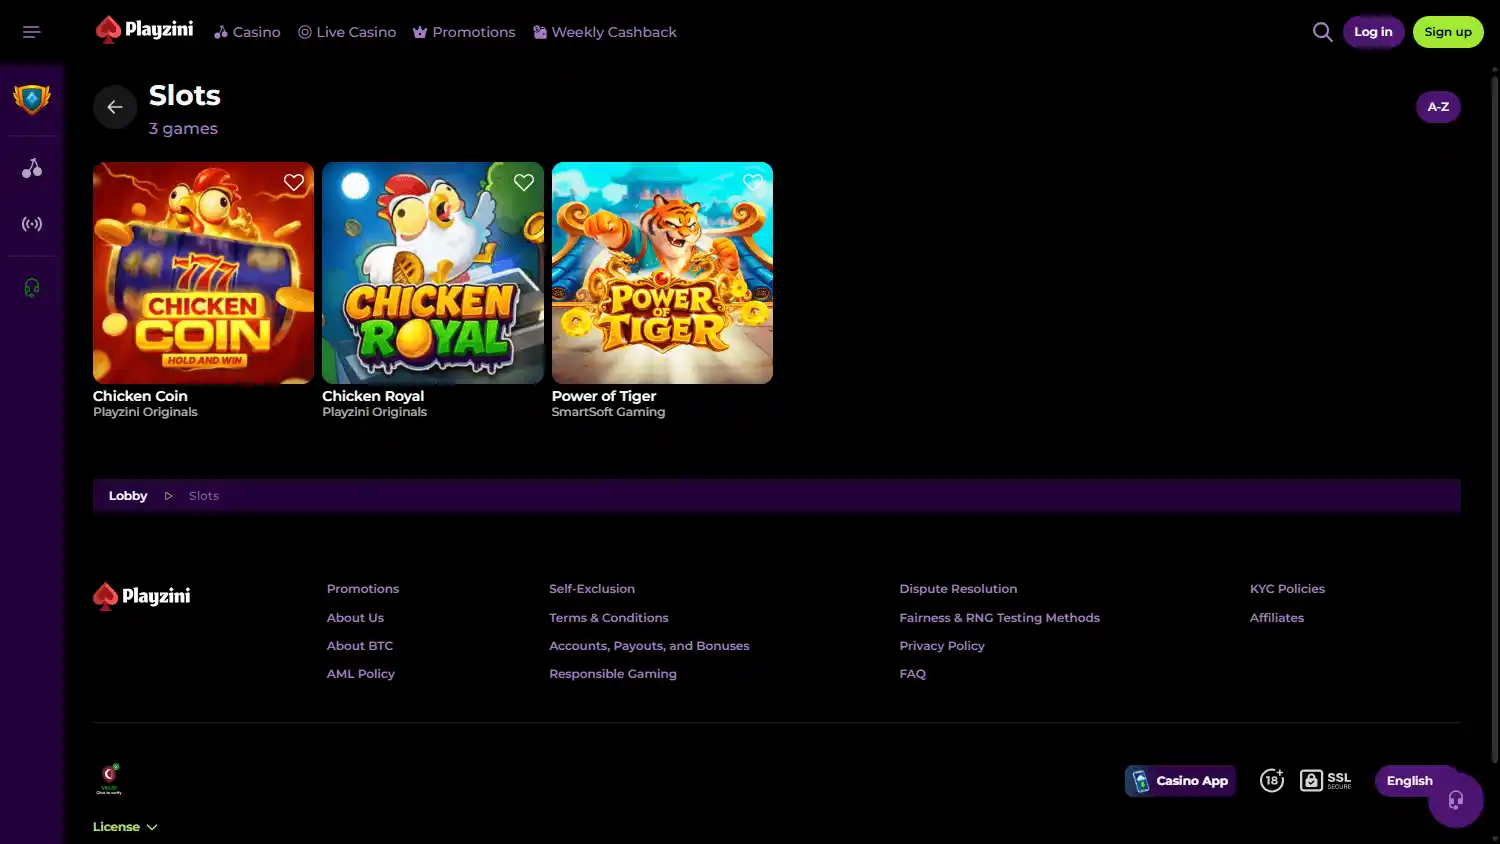Image resolution: width=1500 pixels, height=844 pixels.
Task: Open the Responsible Gaming link
Action: pyautogui.click(x=613, y=674)
